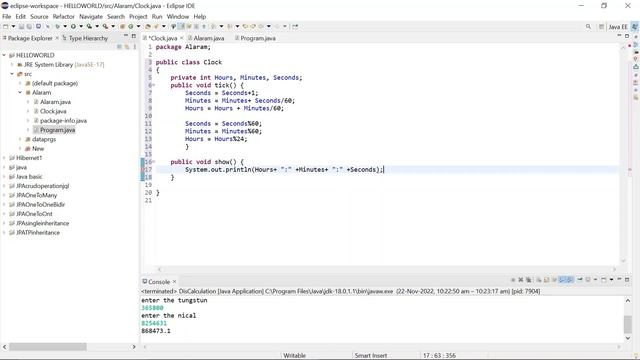Screen dimensions: 640x360
Task: Click the Pin Editor toolbar icon
Action: click(295, 27)
